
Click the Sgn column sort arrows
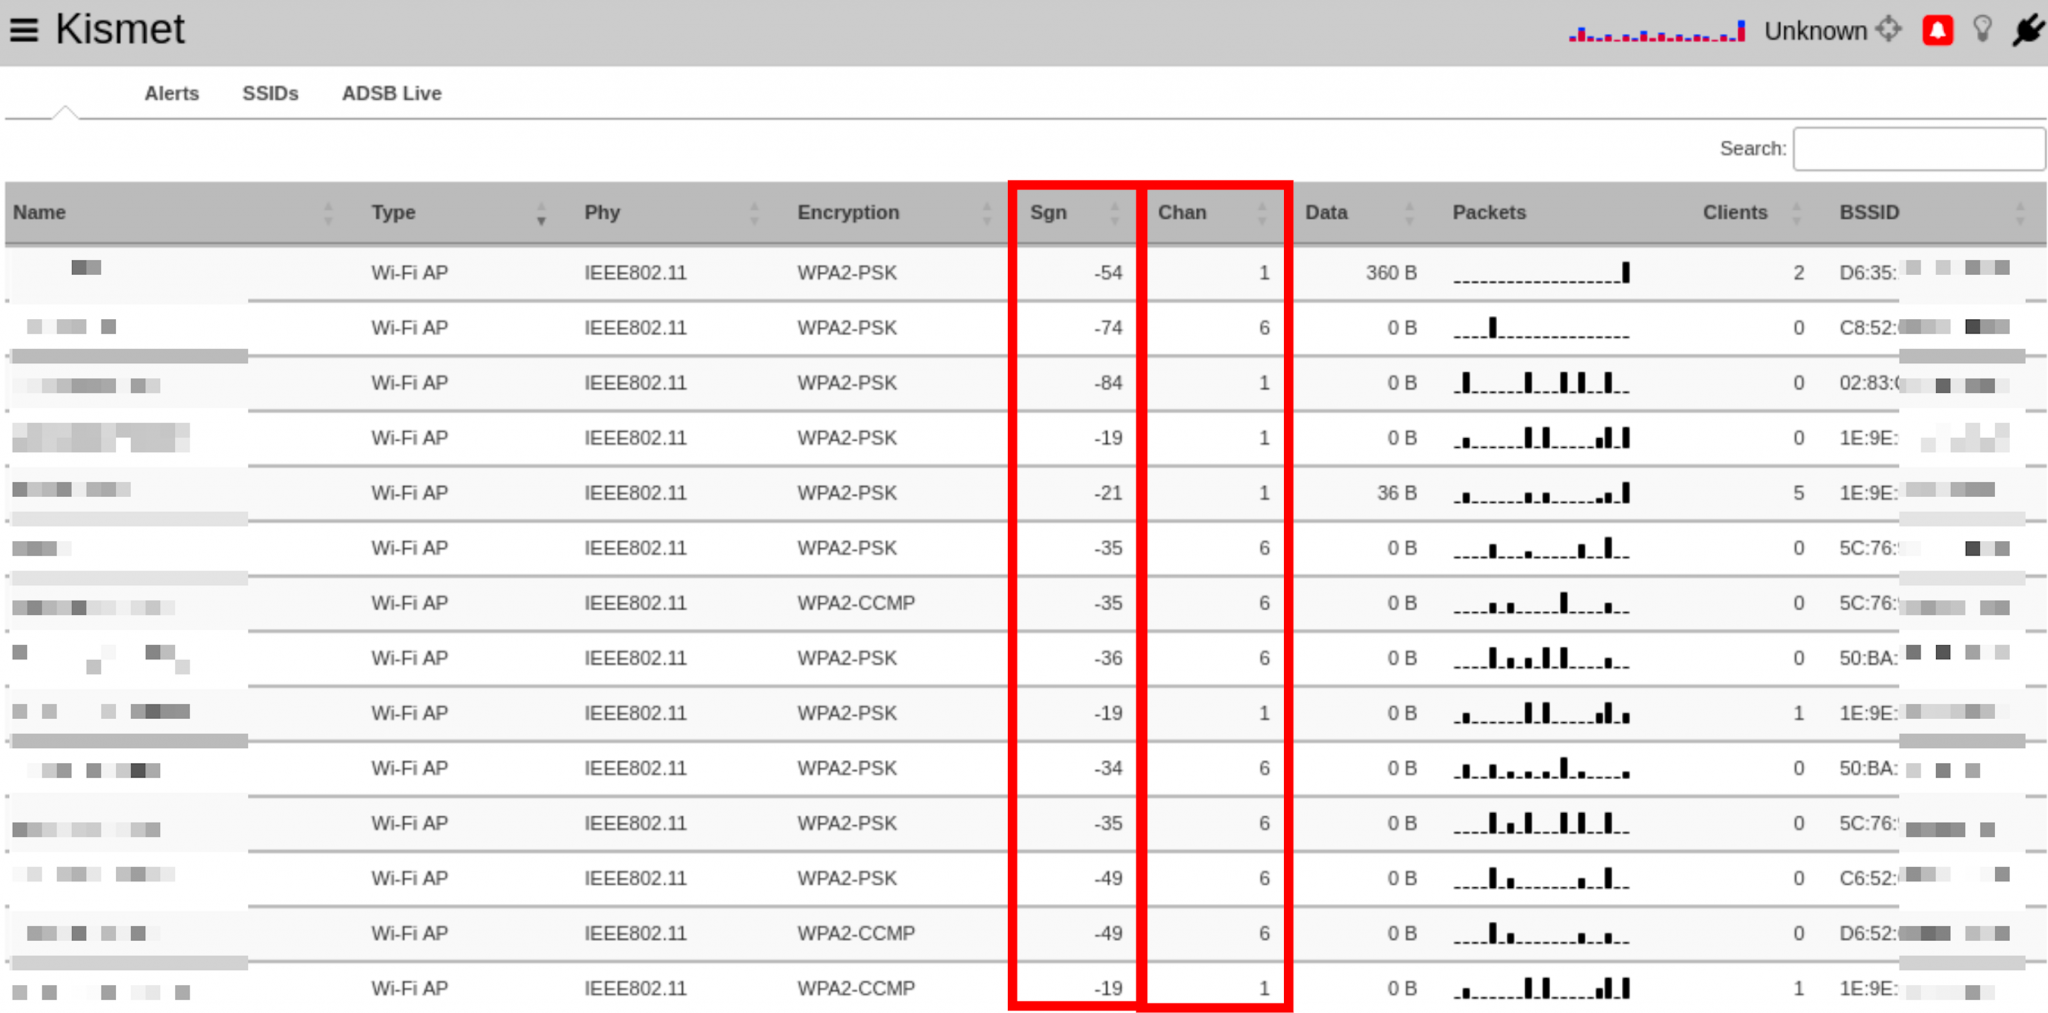1113,212
